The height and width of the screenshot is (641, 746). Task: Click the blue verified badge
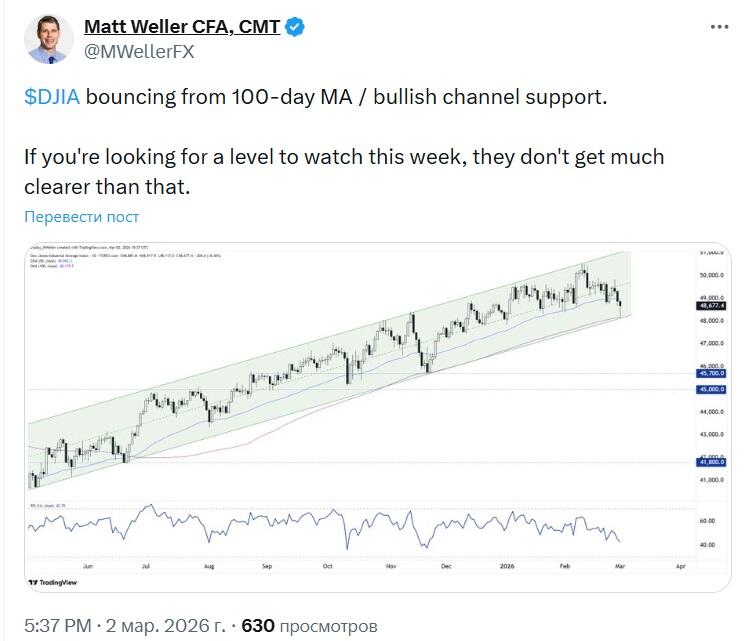pyautogui.click(x=294, y=28)
